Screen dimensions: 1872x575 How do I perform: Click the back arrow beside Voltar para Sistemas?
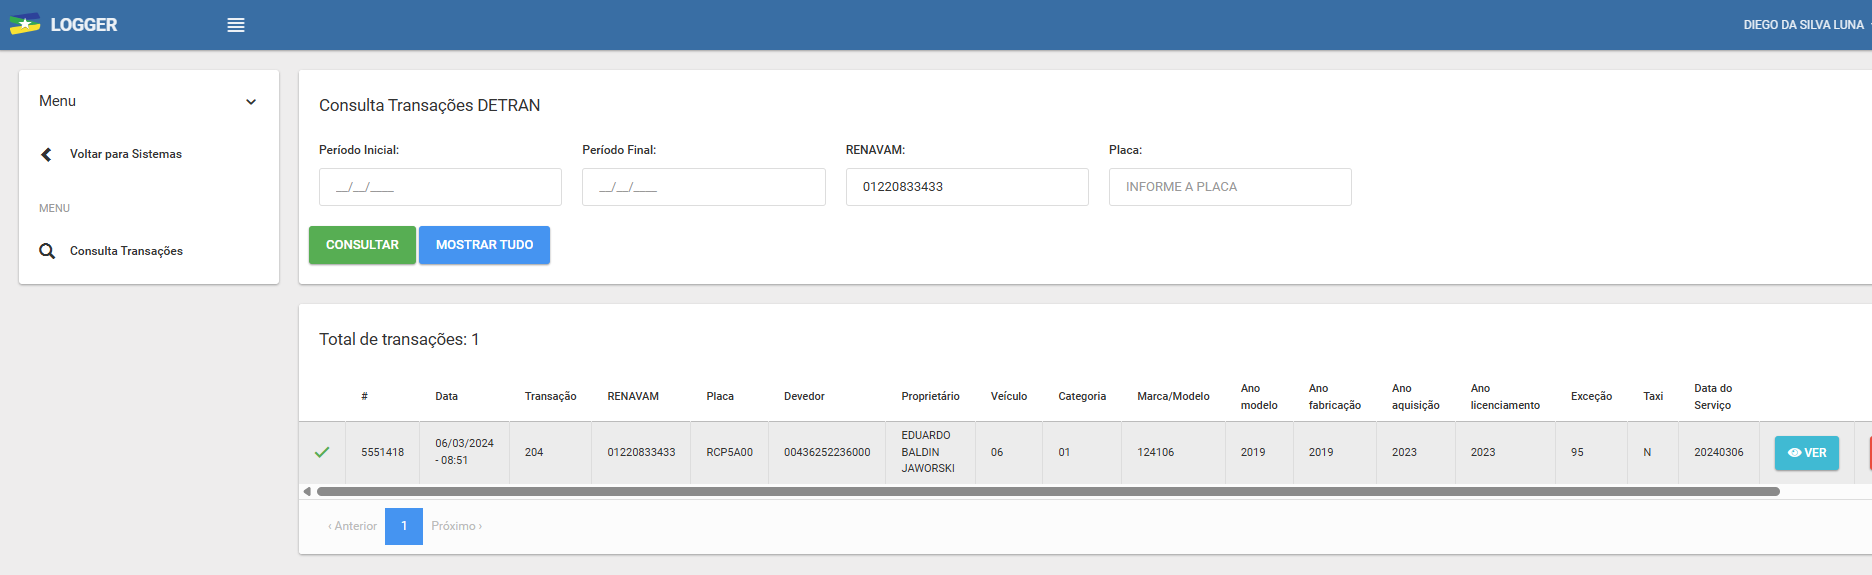pos(46,154)
